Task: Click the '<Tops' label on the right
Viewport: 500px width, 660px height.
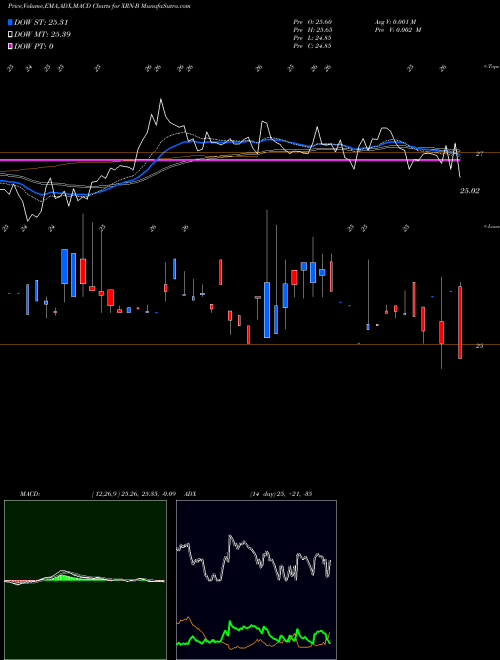Action: pyautogui.click(x=492, y=67)
